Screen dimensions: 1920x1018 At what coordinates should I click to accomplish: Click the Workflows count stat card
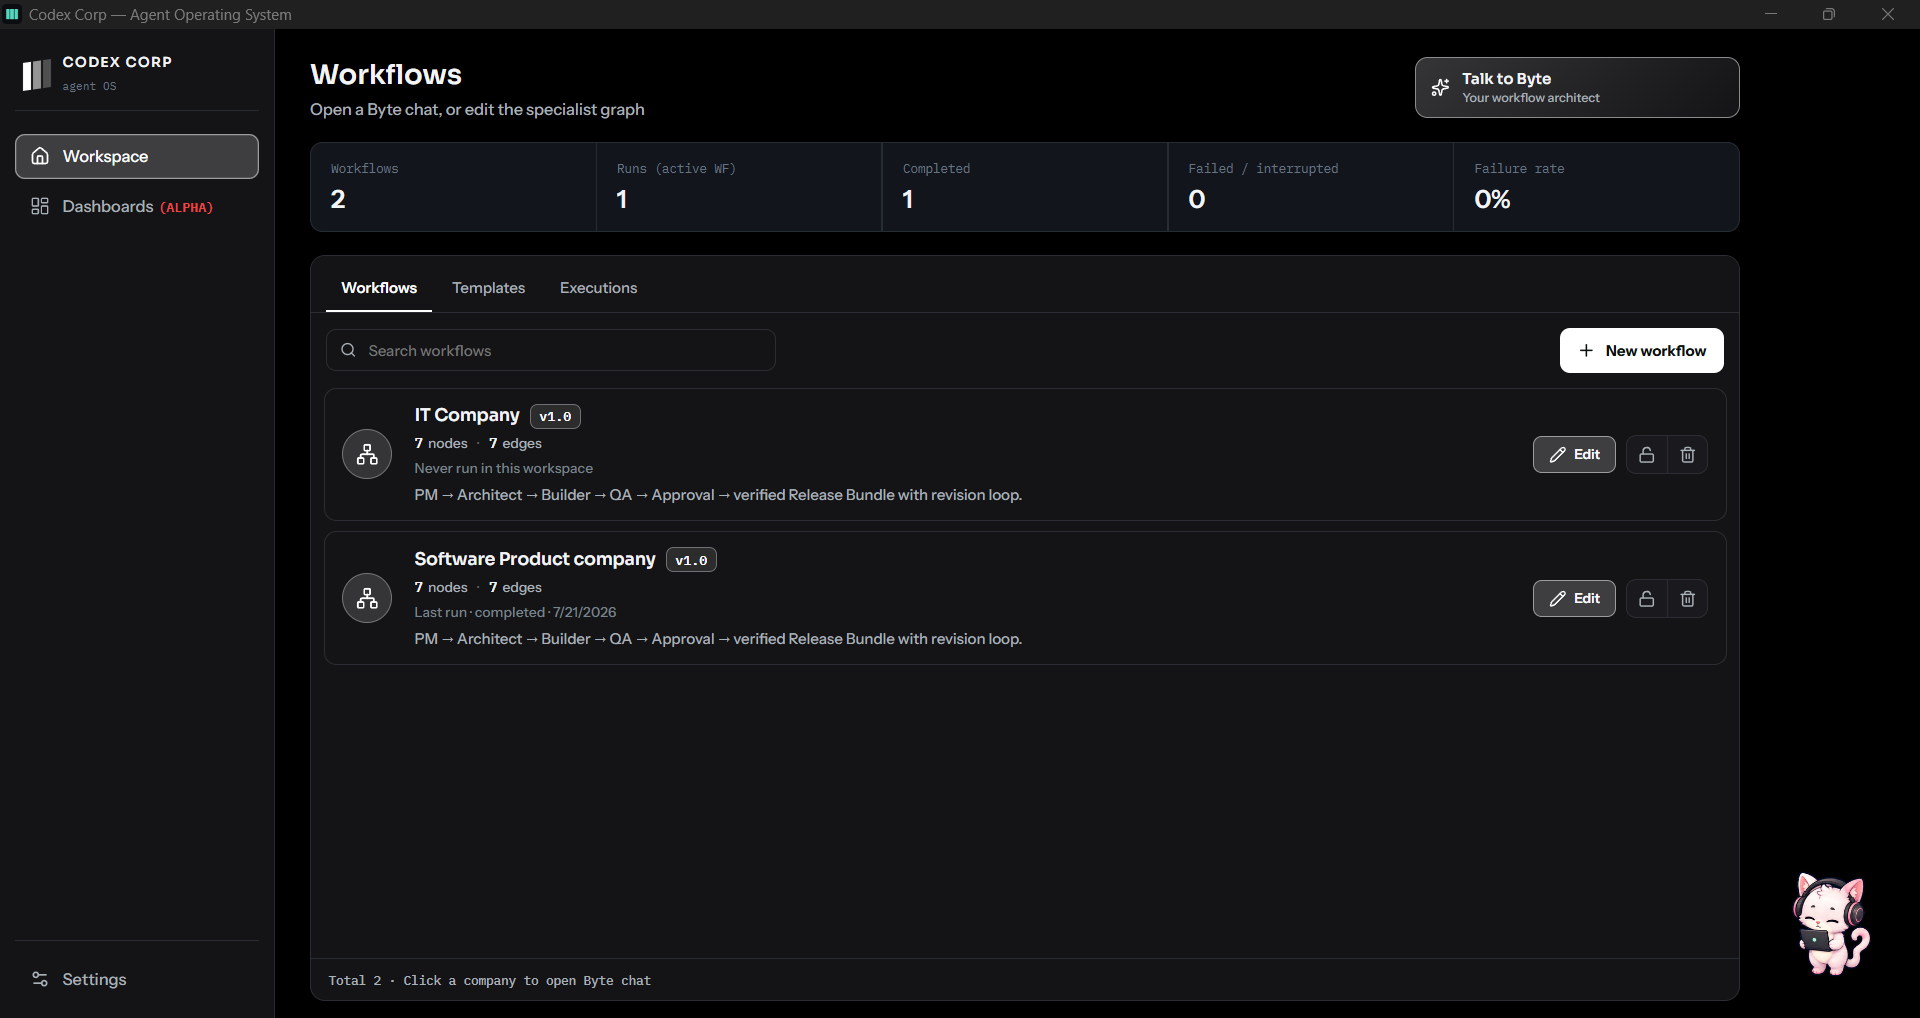(453, 187)
